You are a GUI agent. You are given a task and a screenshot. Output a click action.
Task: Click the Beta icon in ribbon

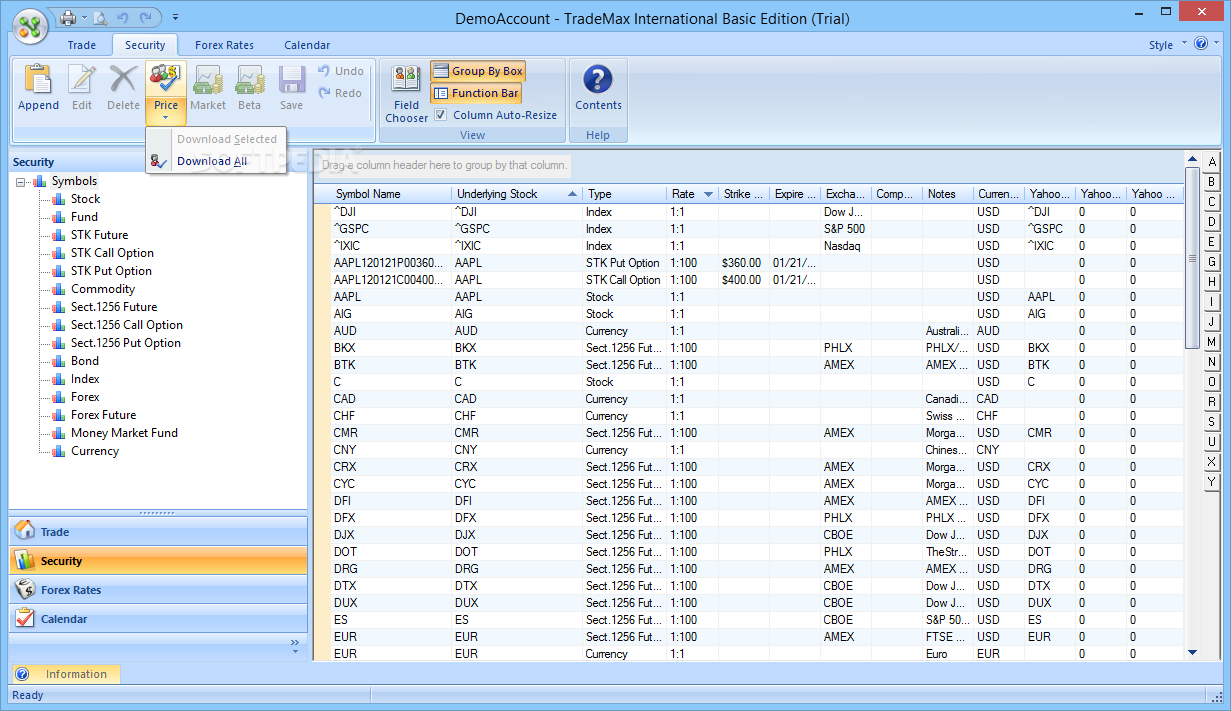(249, 80)
